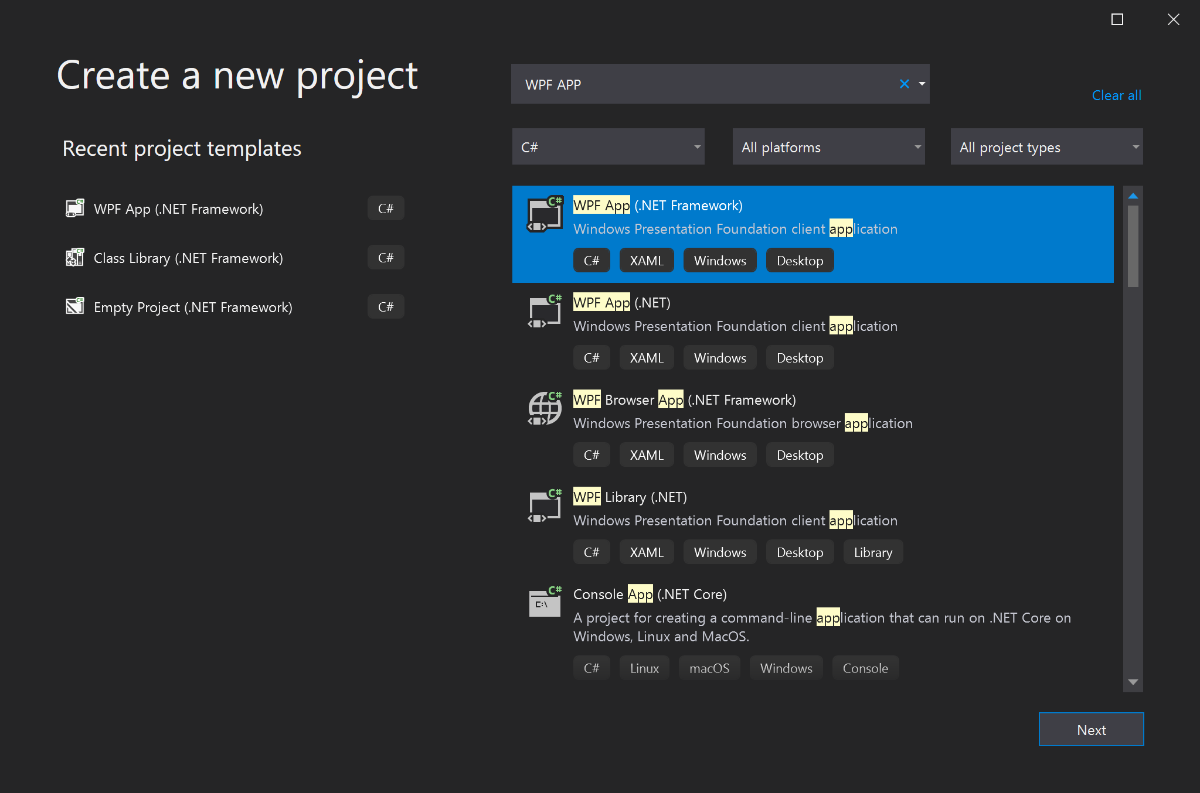Maximize the Create a new project window
Viewport: 1200px width, 793px height.
(x=1117, y=19)
